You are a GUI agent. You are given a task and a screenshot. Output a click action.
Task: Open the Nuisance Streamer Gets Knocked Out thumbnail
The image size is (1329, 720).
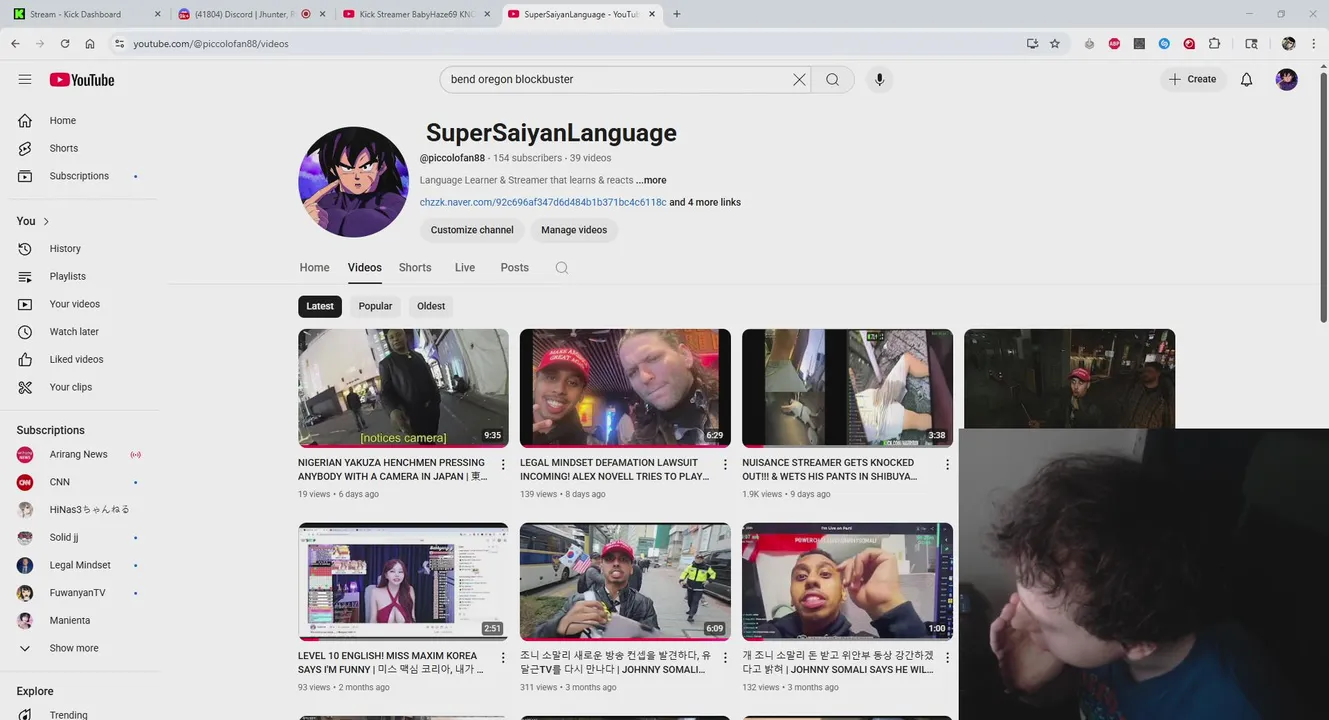[847, 388]
